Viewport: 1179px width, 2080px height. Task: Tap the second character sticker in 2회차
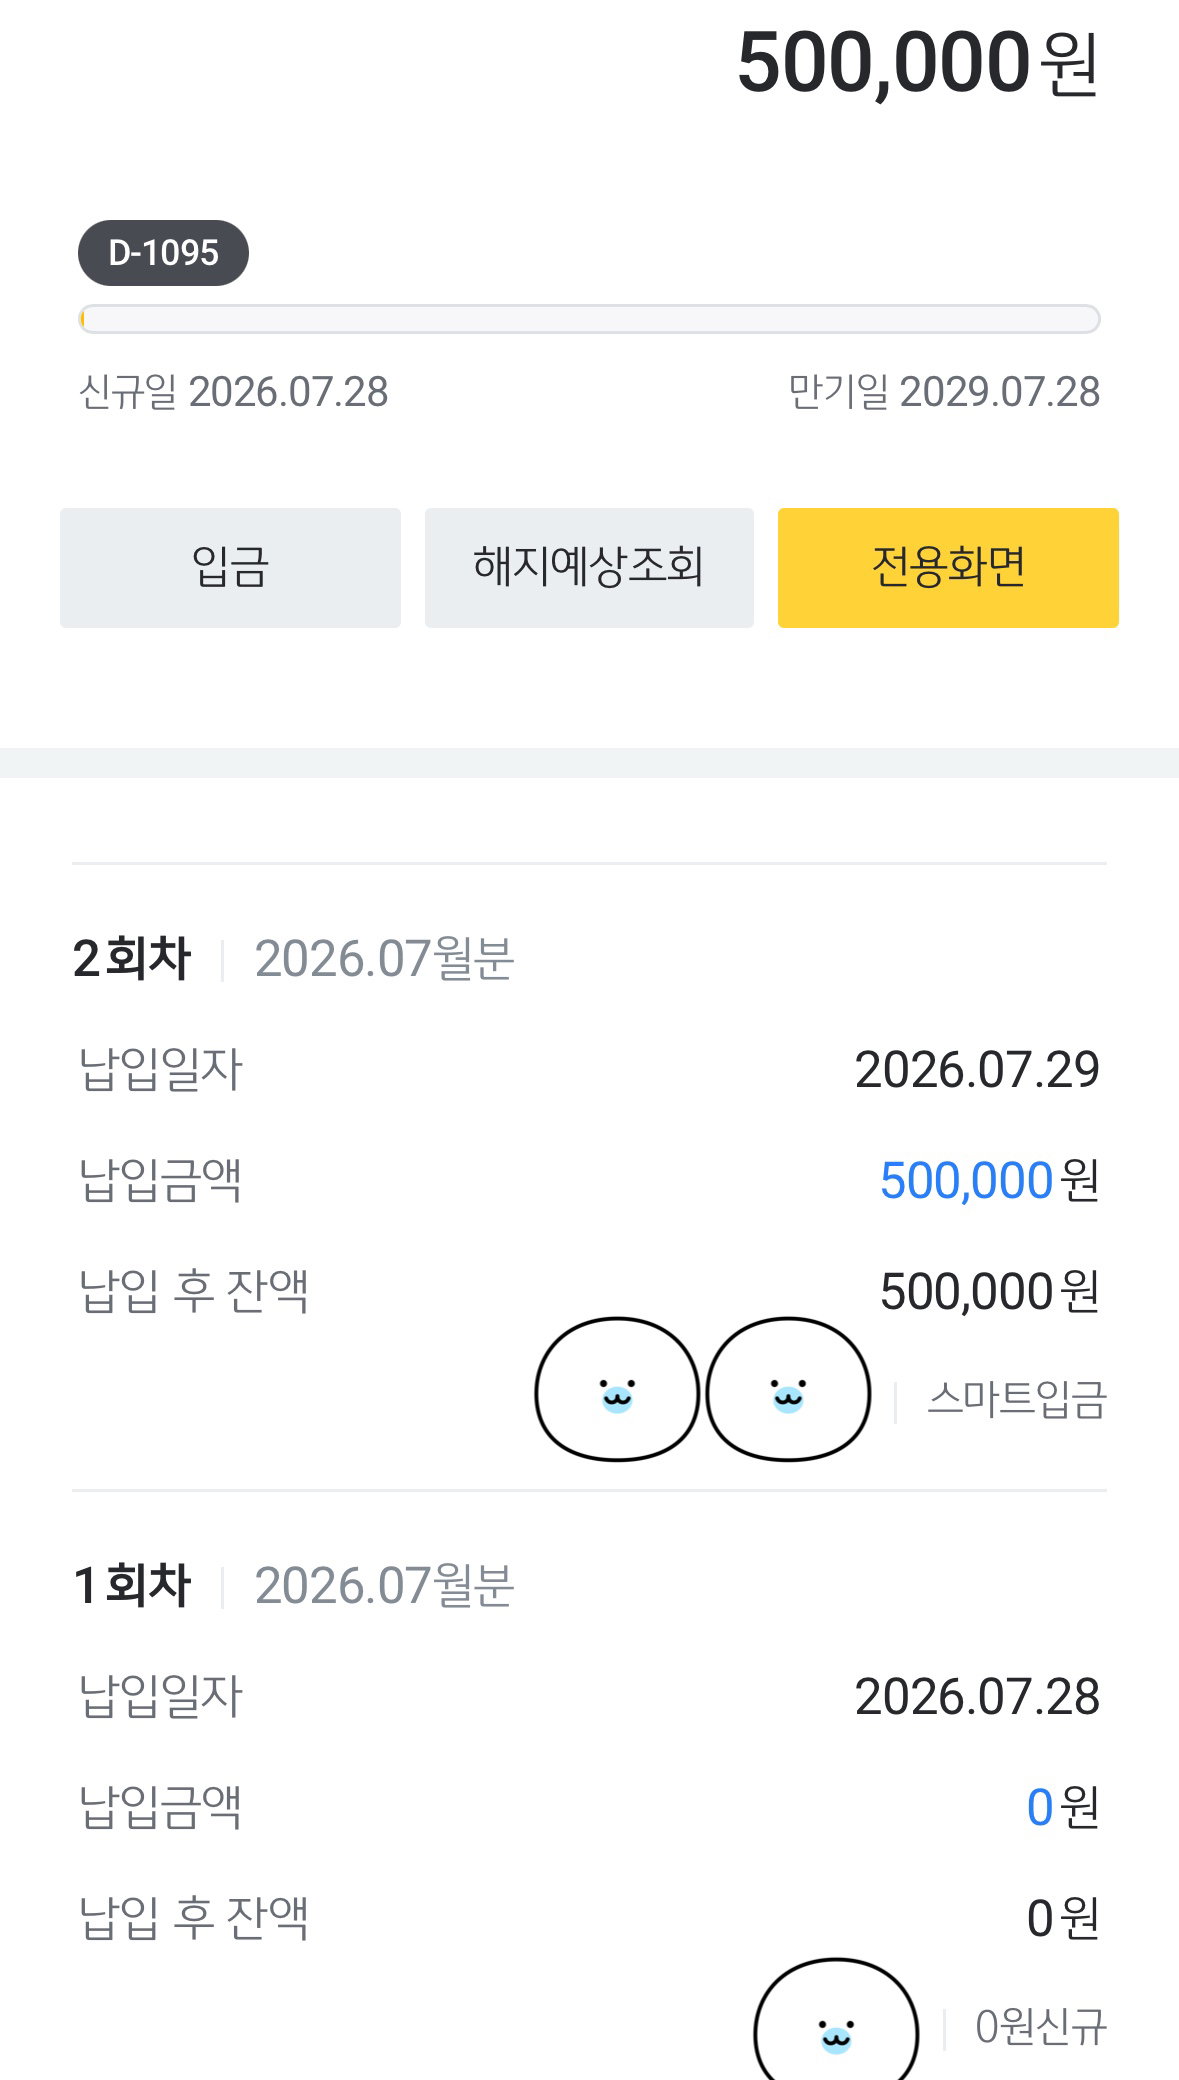pyautogui.click(x=788, y=1390)
